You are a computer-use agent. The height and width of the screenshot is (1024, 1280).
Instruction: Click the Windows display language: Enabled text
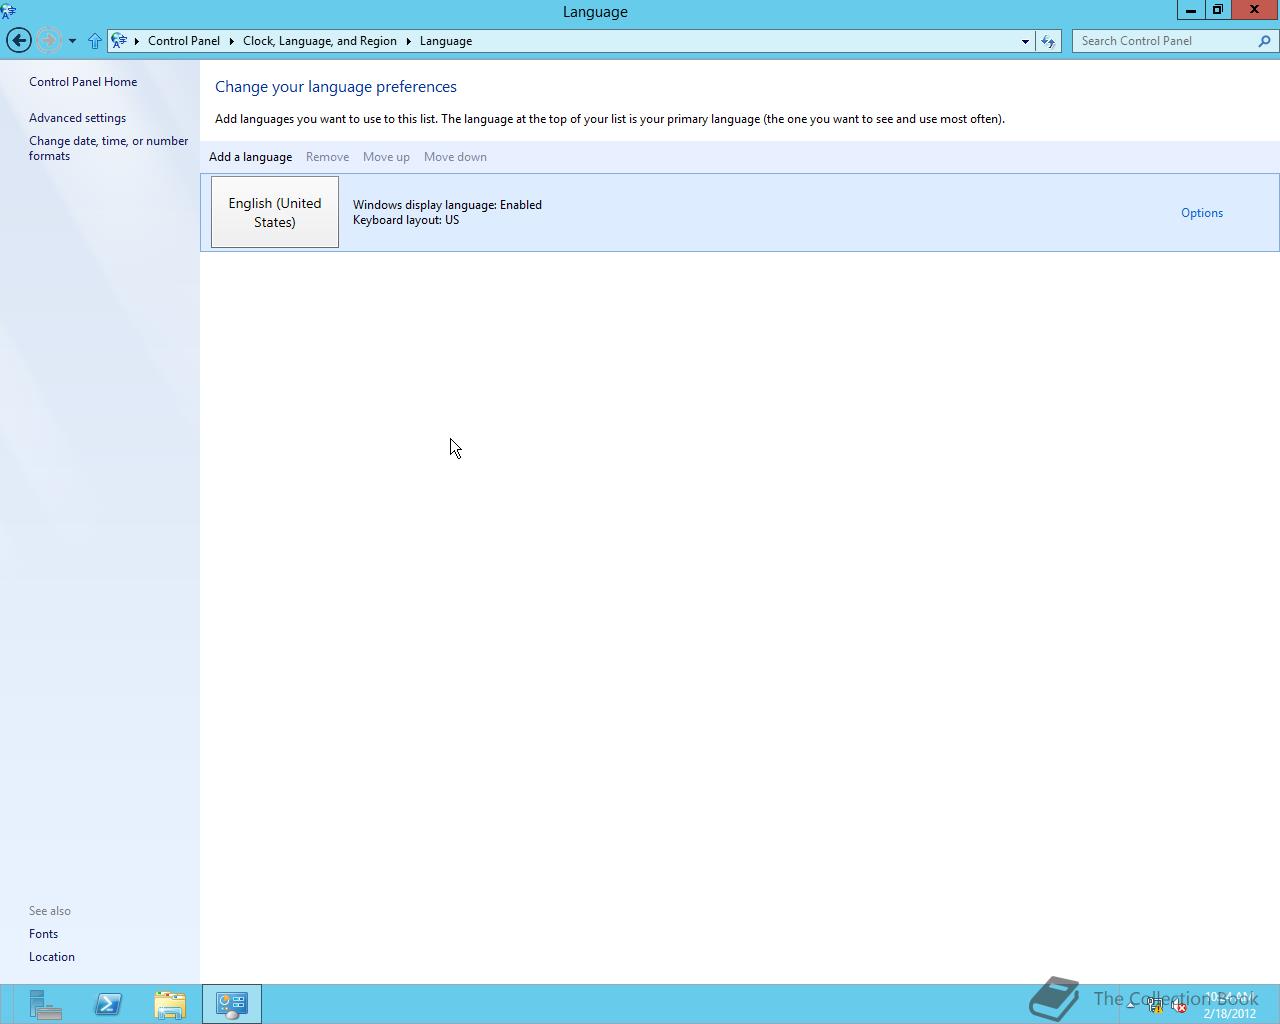point(447,205)
